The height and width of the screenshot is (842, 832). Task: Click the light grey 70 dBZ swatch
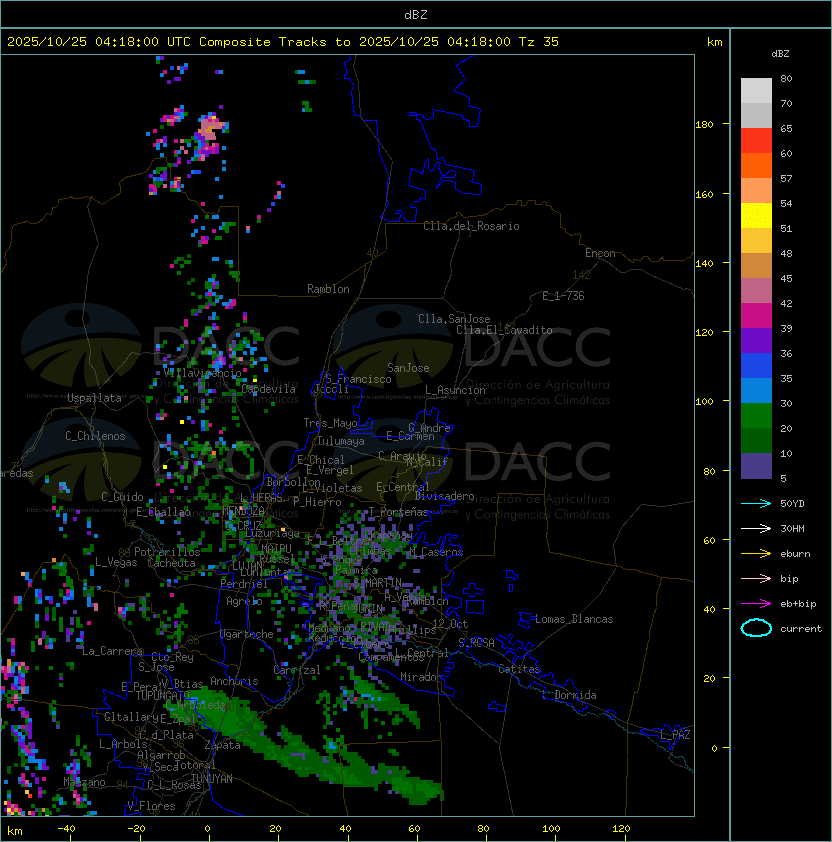(756, 91)
